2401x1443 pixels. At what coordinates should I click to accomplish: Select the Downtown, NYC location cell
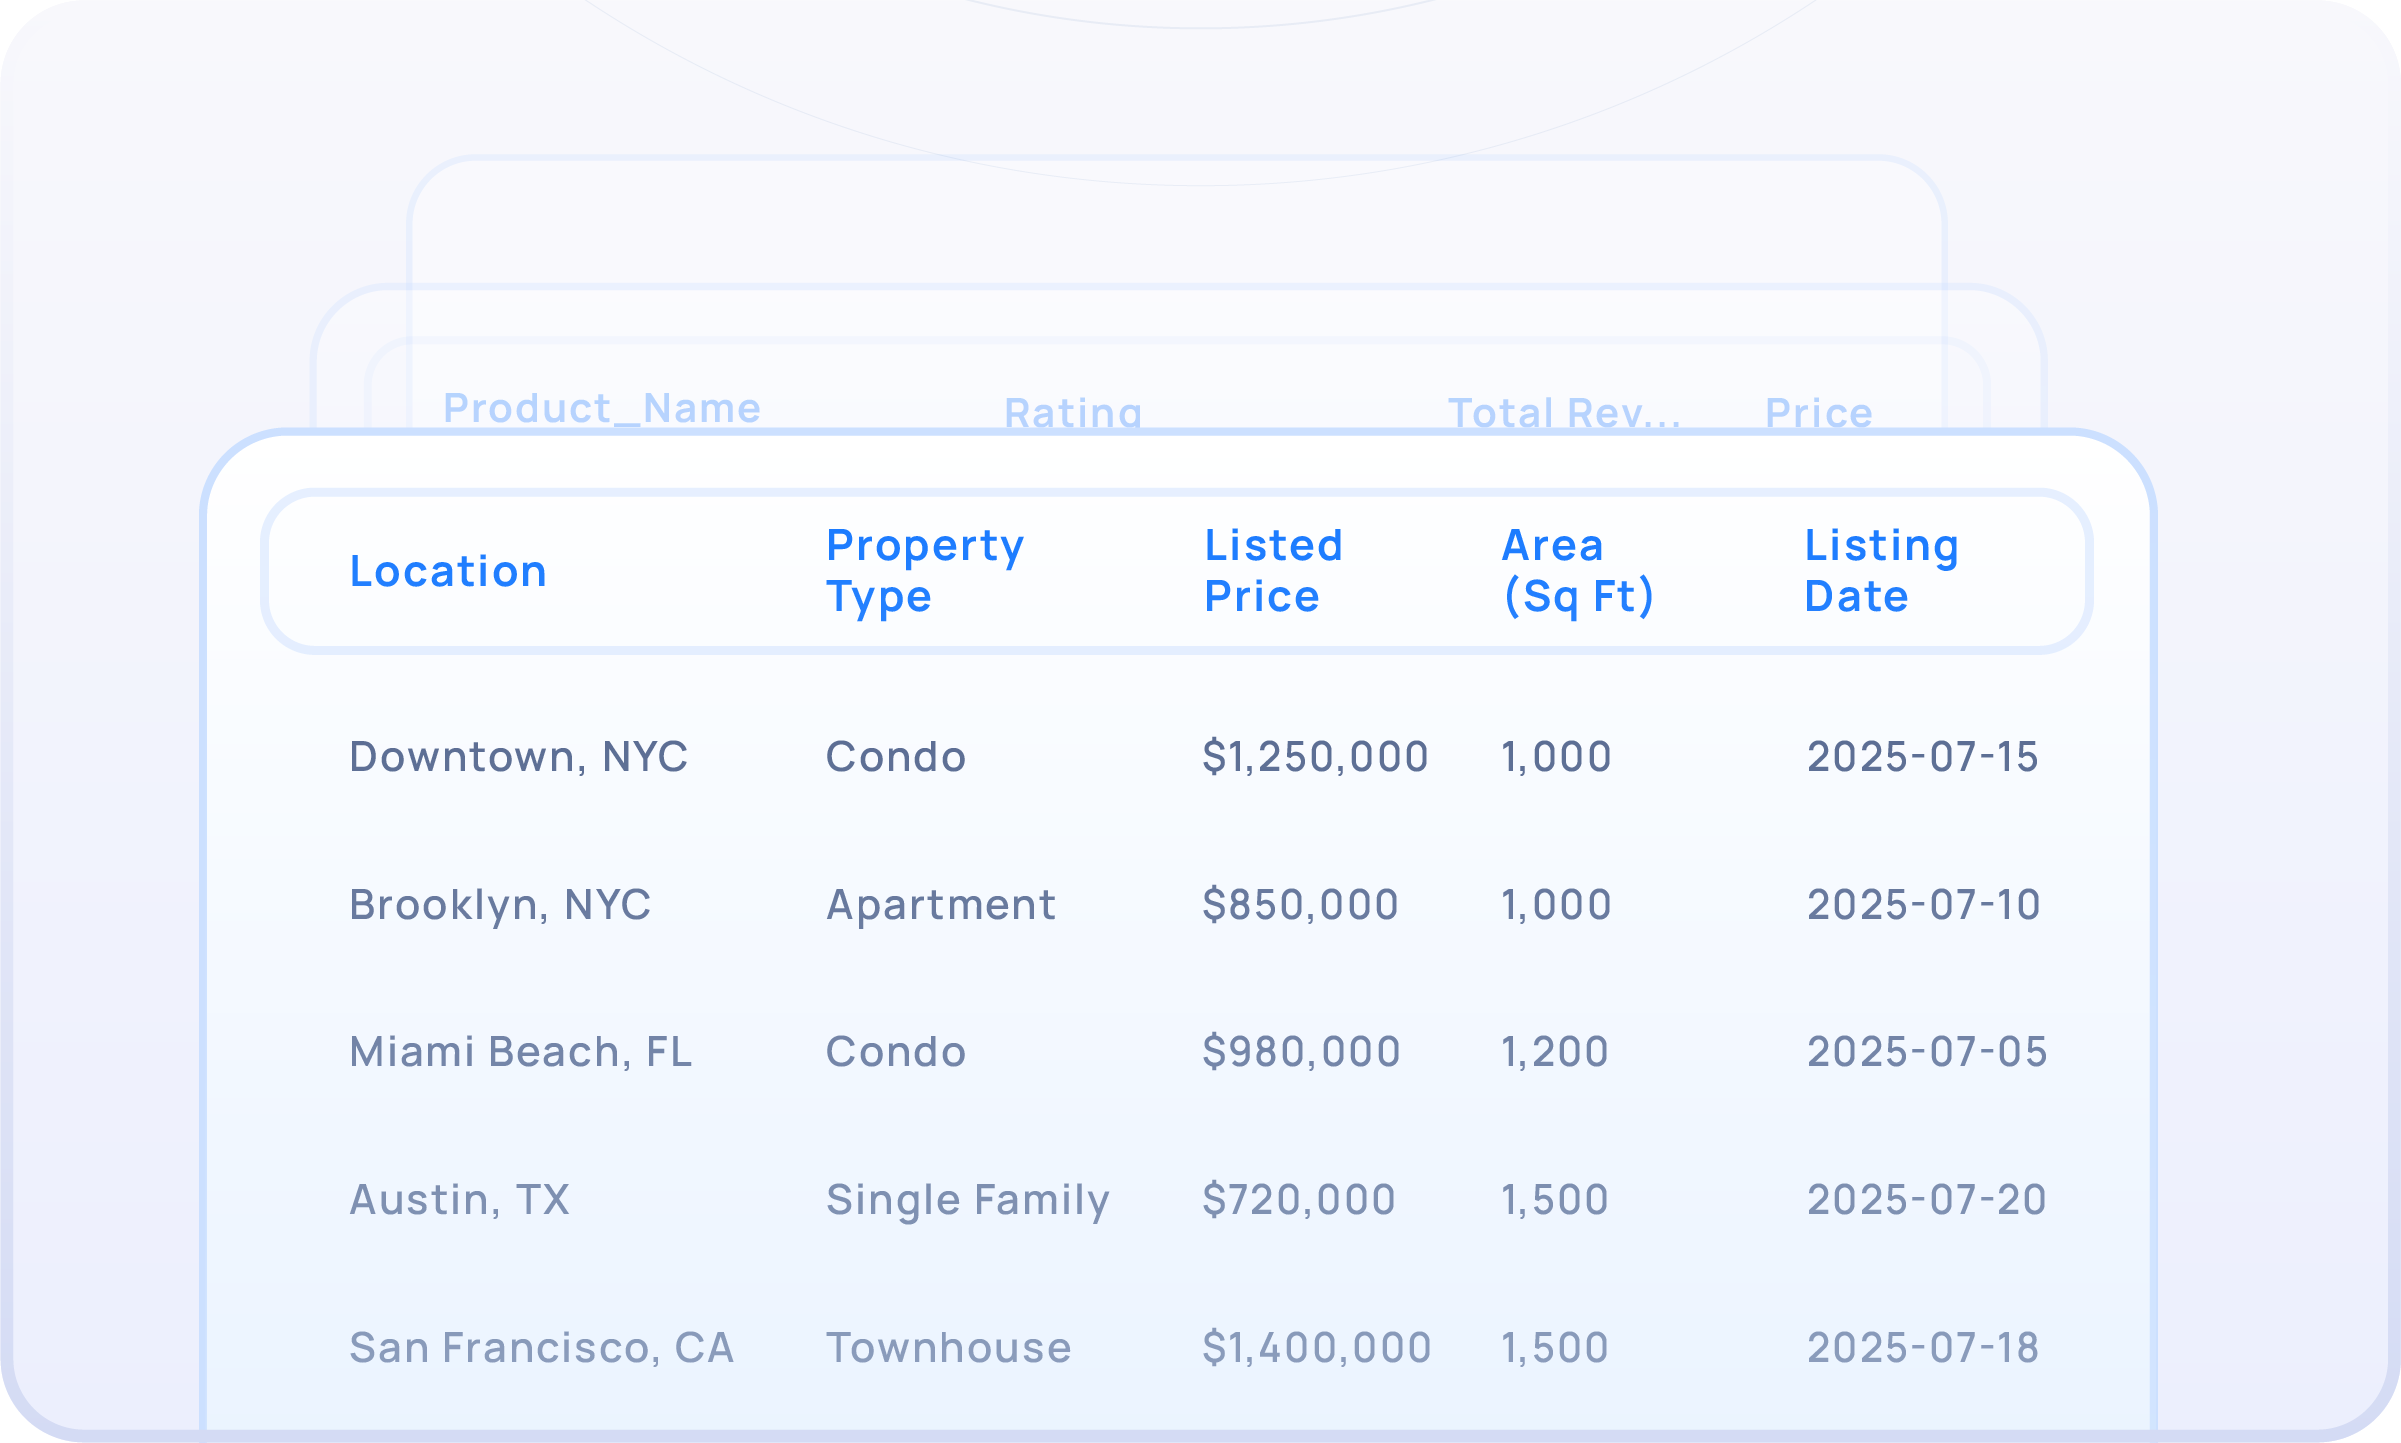pos(518,757)
